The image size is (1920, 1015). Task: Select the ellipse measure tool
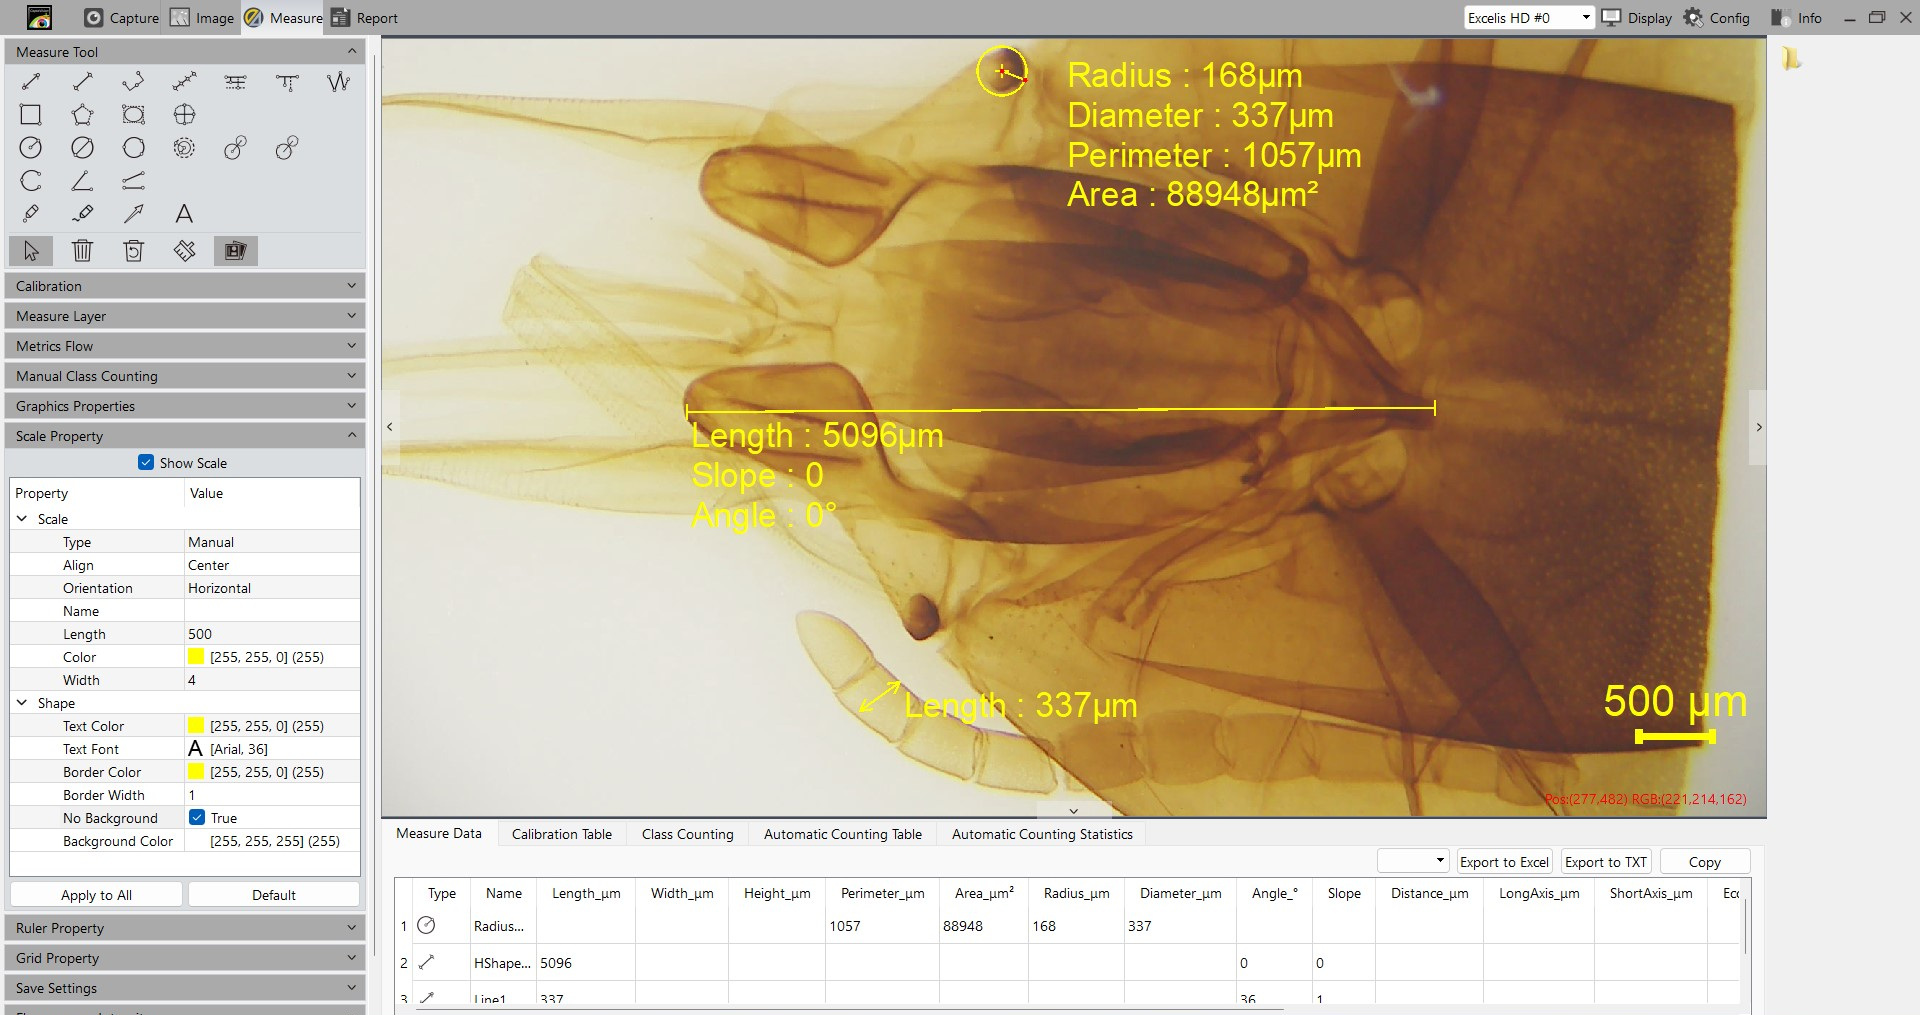click(x=133, y=115)
